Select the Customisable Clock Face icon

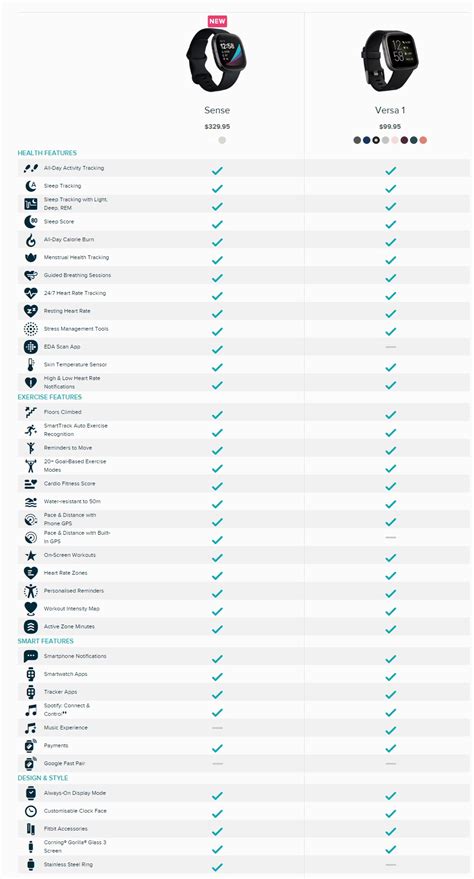click(x=30, y=811)
